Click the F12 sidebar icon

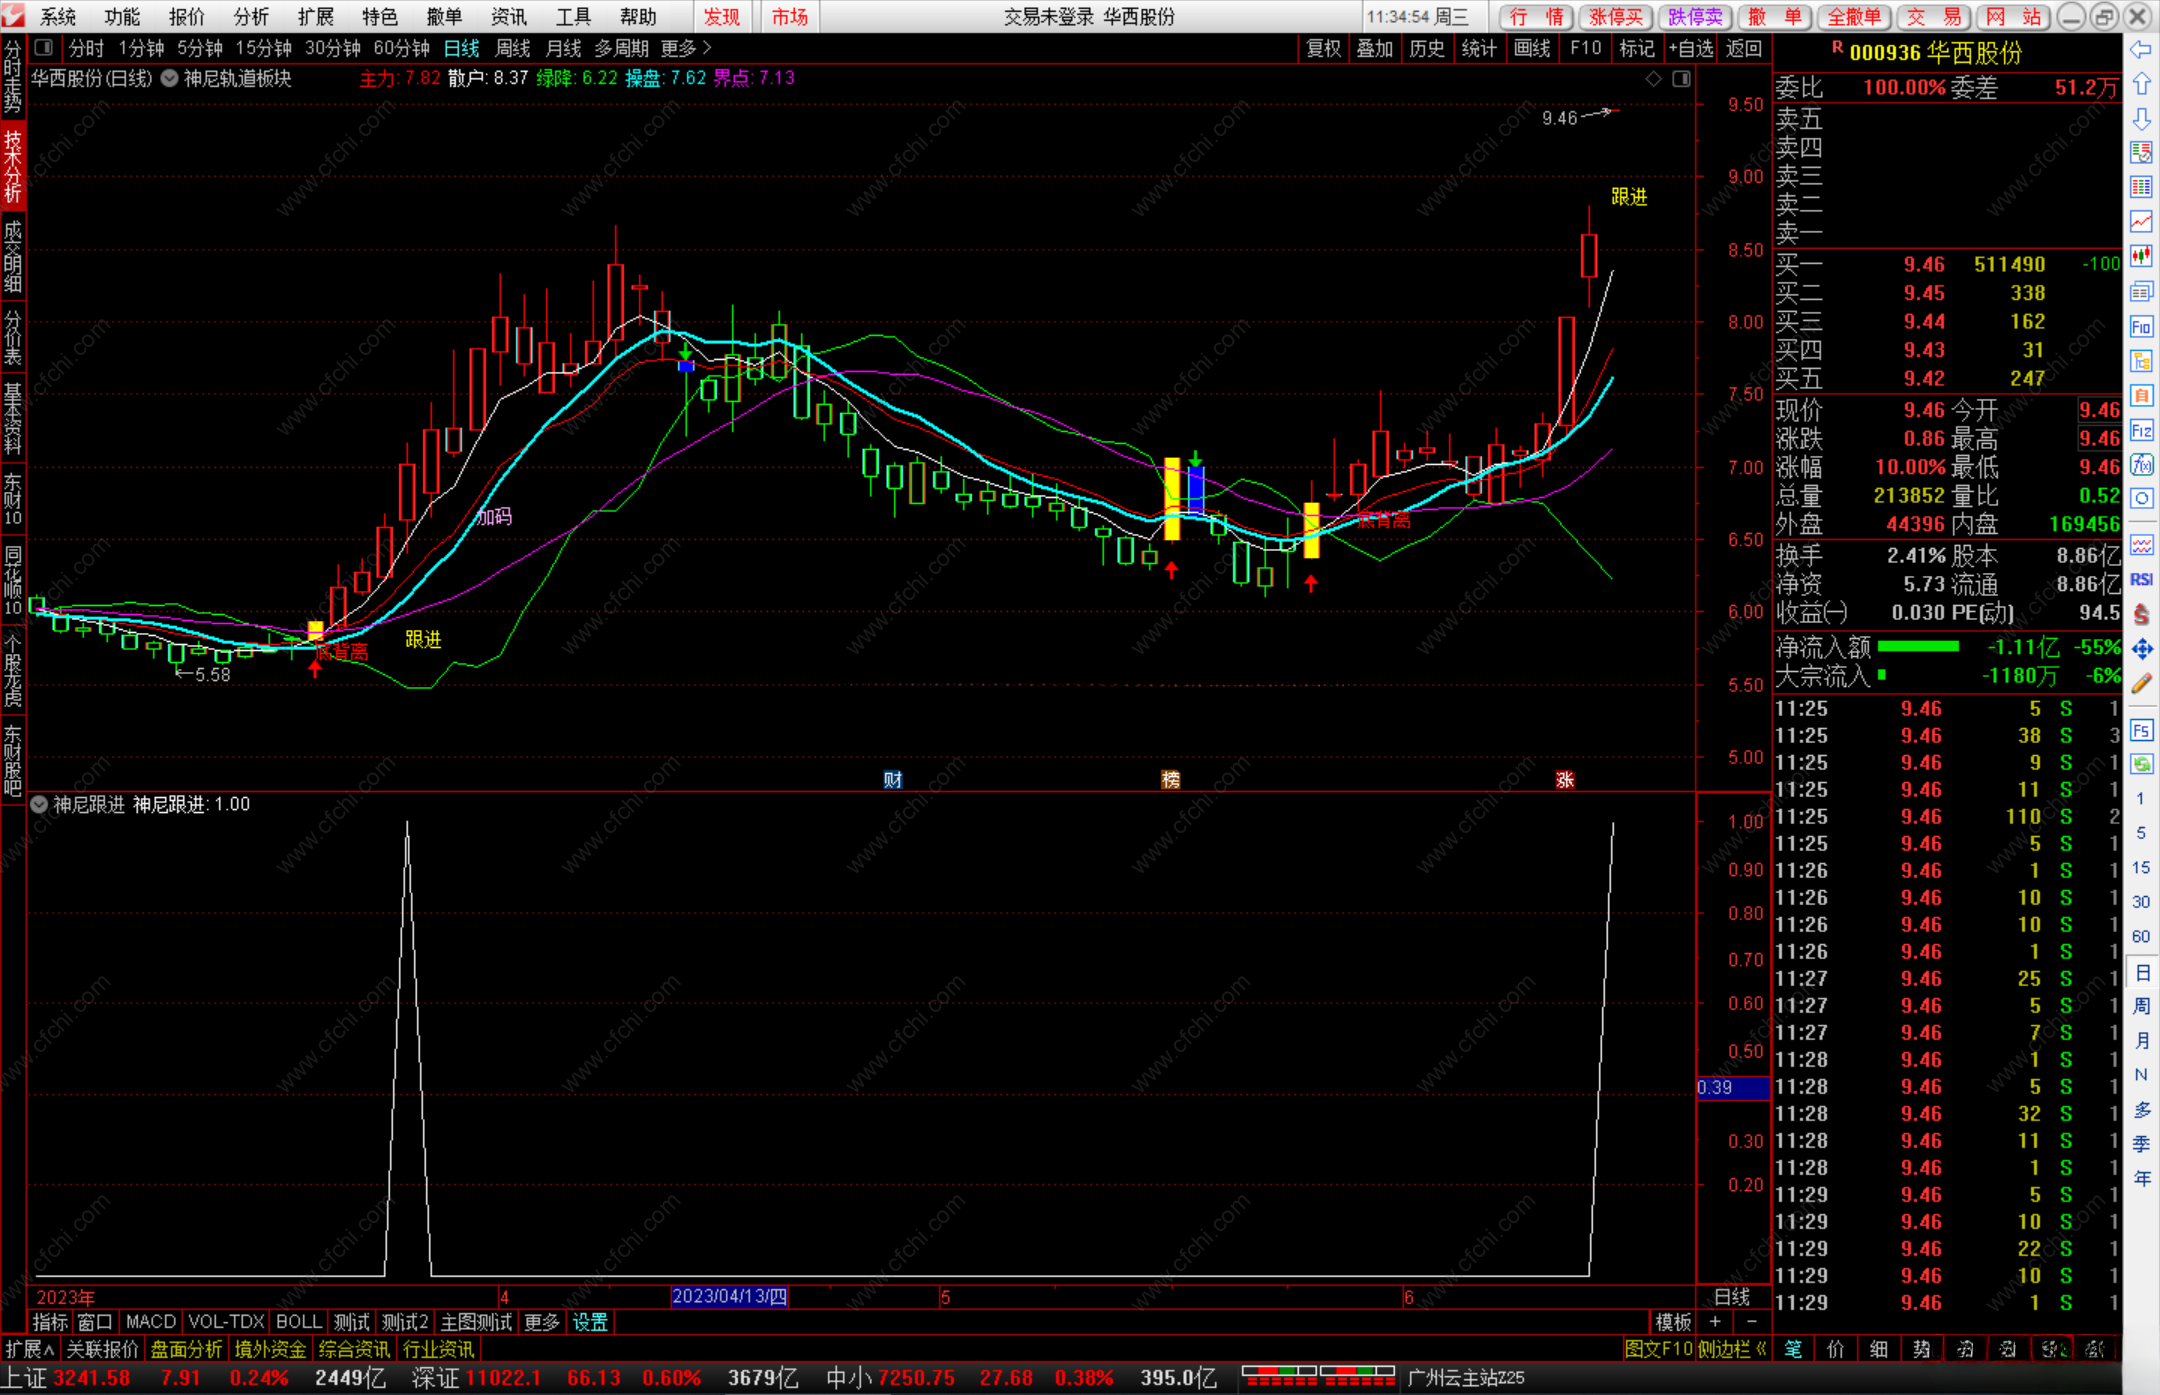(x=2141, y=431)
